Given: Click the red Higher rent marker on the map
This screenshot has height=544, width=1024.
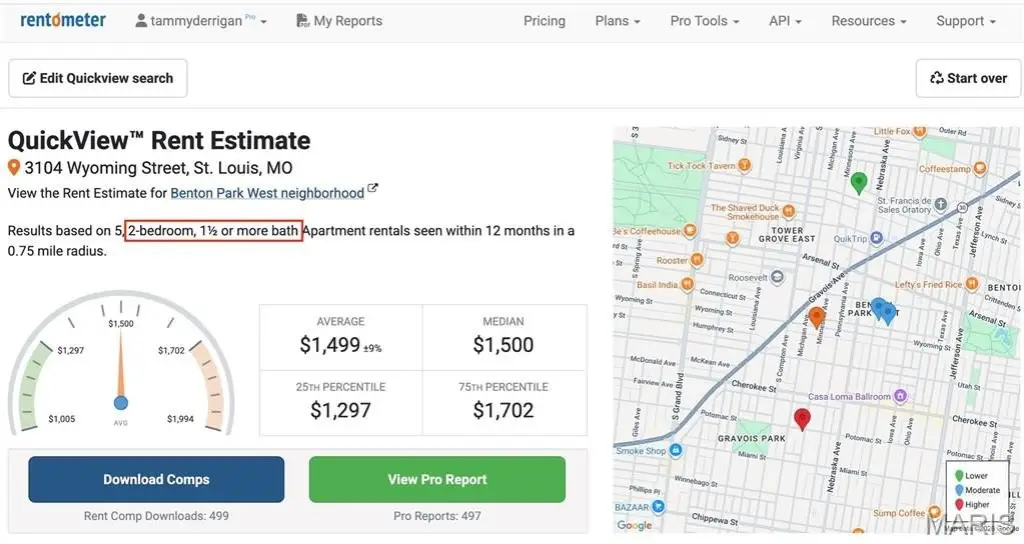Looking at the screenshot, I should 802,419.
